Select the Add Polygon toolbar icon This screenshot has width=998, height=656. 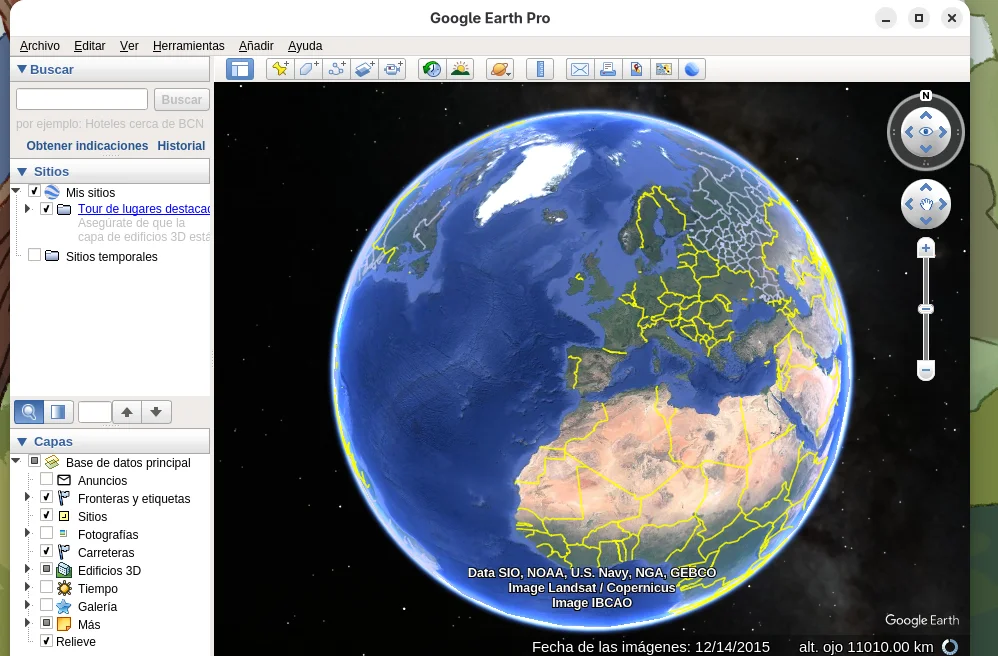(x=308, y=69)
